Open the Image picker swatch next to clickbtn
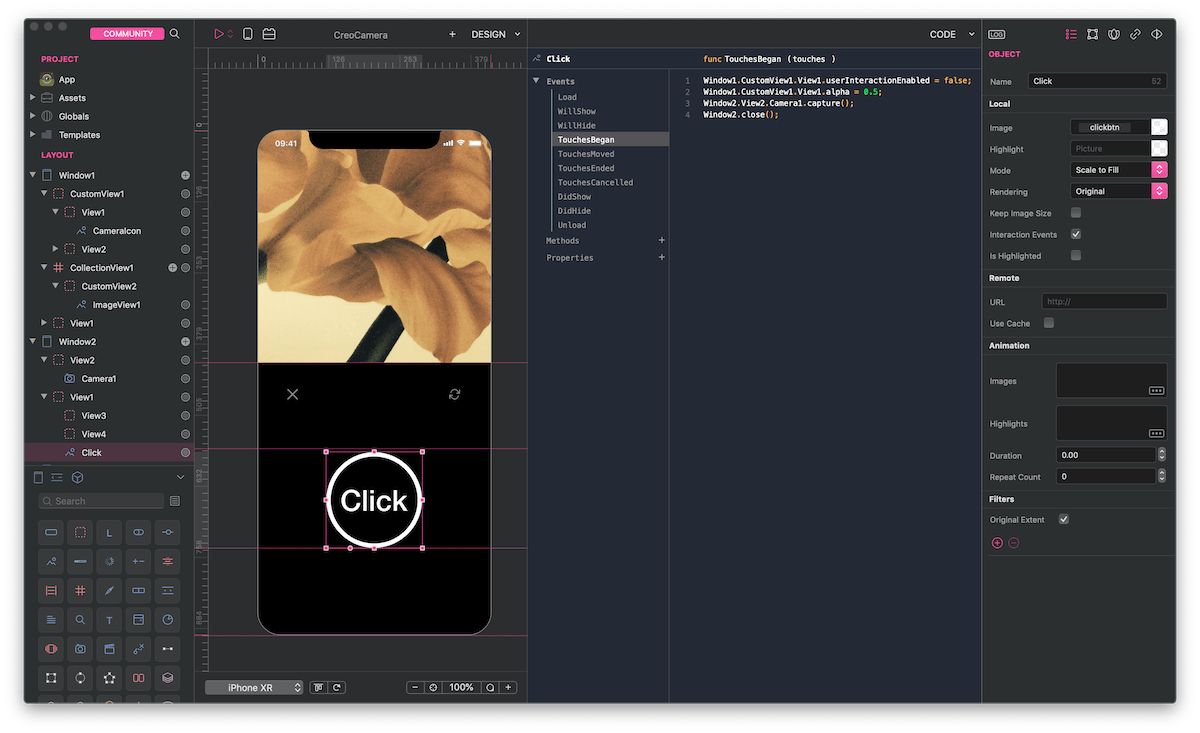1200x733 pixels. (1159, 127)
